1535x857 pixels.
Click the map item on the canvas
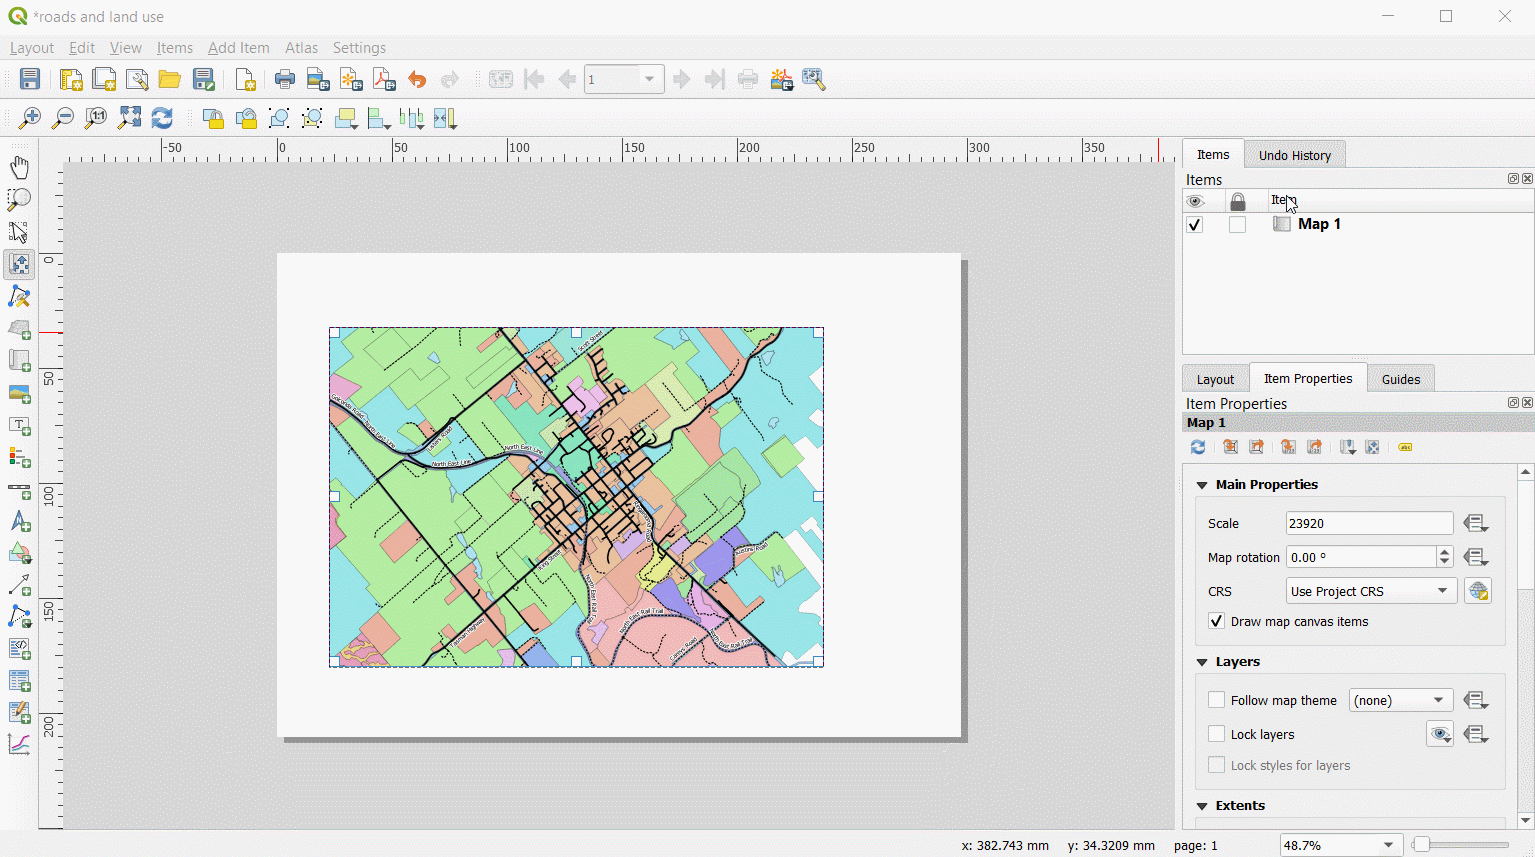(x=576, y=497)
